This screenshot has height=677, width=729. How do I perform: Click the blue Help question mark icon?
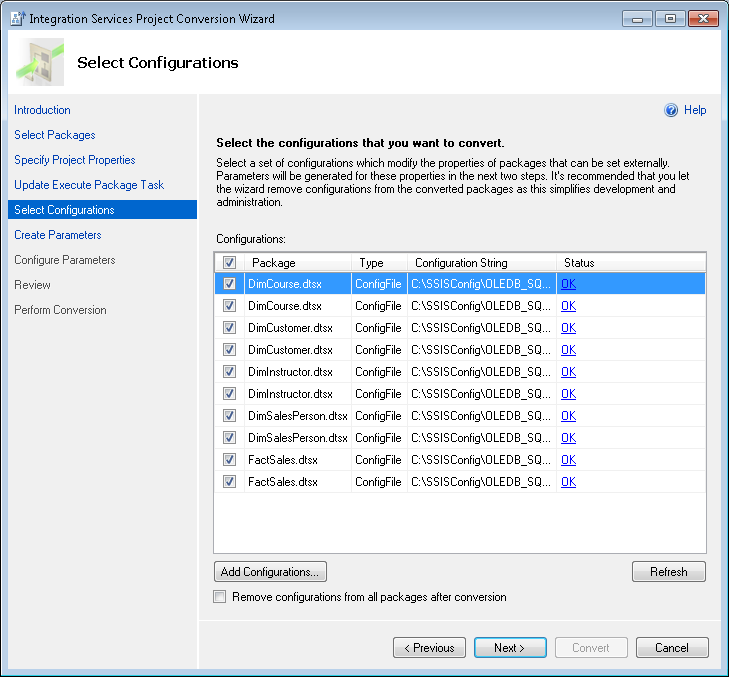[x=671, y=111]
